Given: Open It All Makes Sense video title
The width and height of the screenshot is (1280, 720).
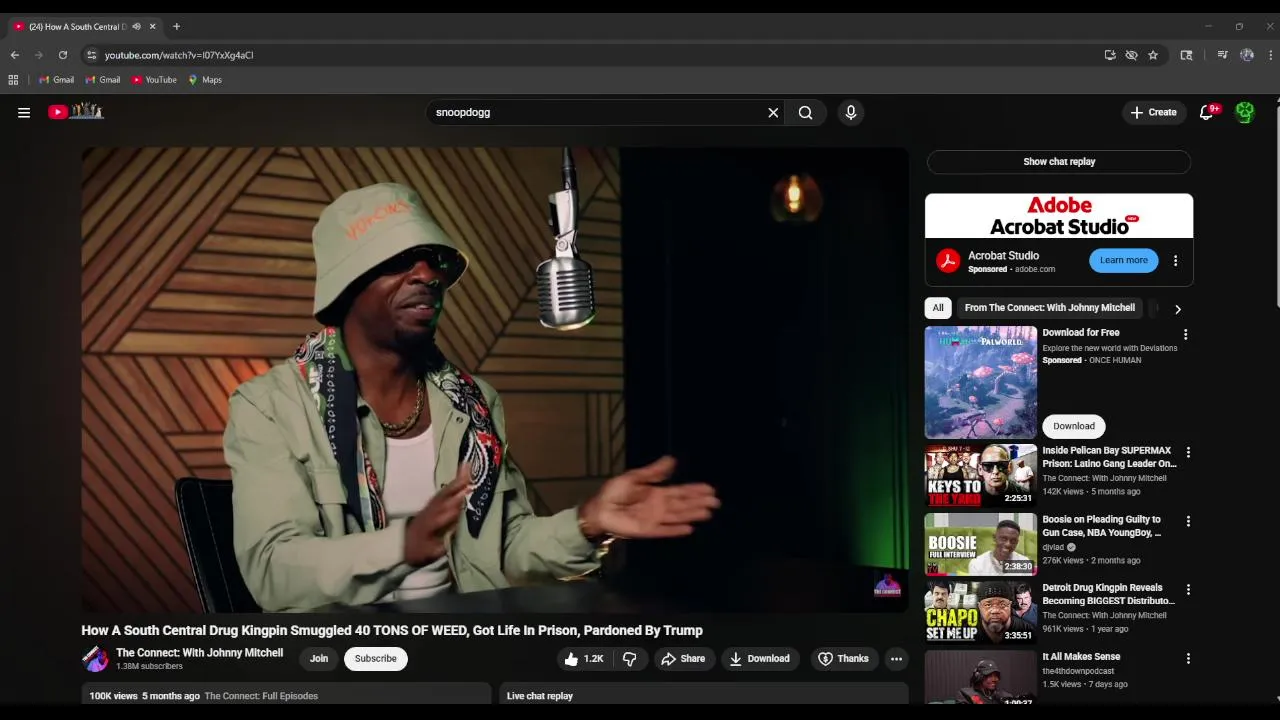Looking at the screenshot, I should coord(1081,657).
